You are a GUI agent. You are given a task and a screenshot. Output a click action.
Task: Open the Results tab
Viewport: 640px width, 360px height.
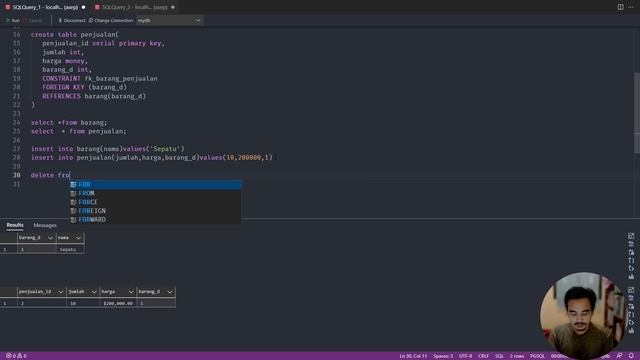pos(15,225)
